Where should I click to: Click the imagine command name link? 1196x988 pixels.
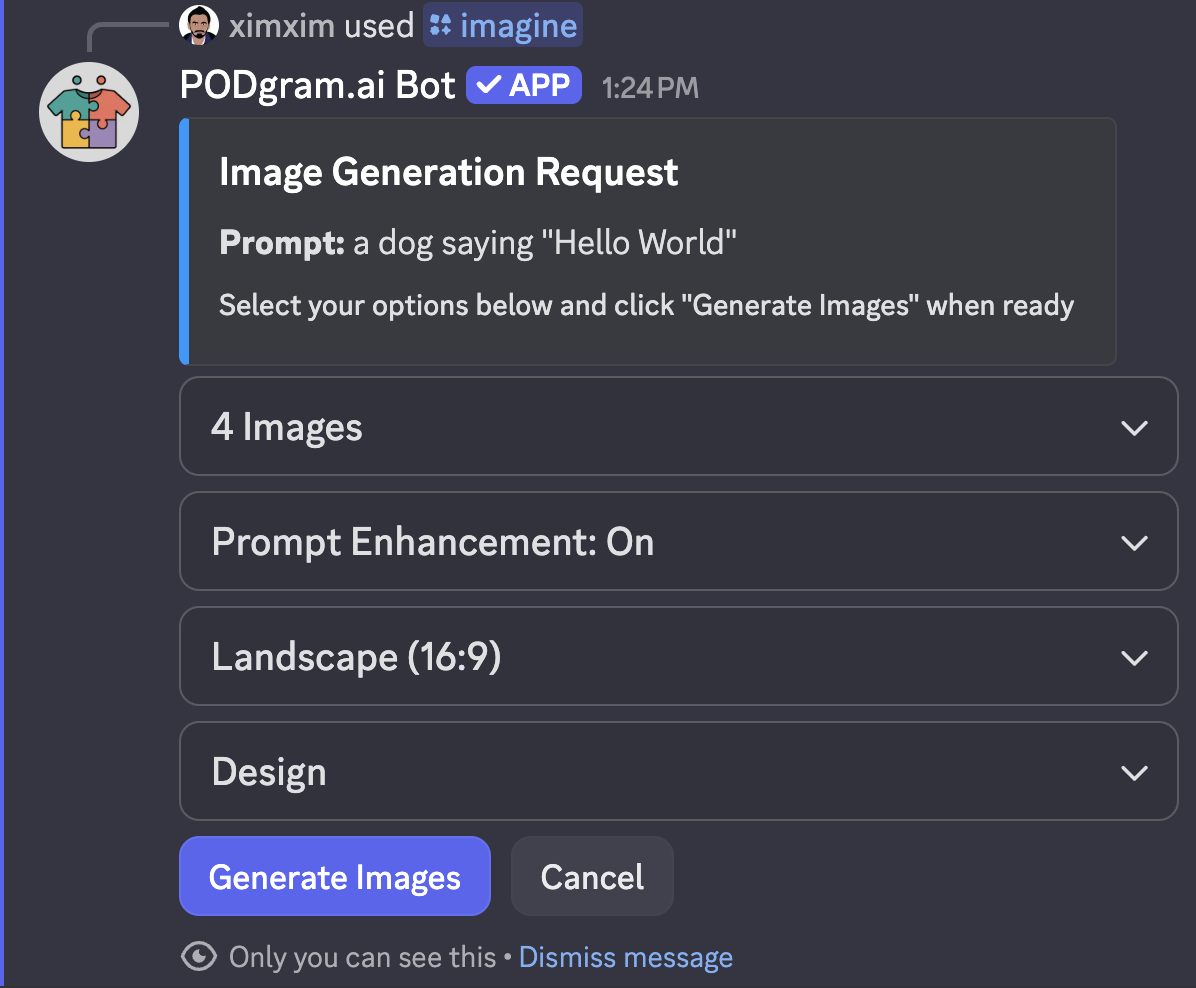point(518,26)
